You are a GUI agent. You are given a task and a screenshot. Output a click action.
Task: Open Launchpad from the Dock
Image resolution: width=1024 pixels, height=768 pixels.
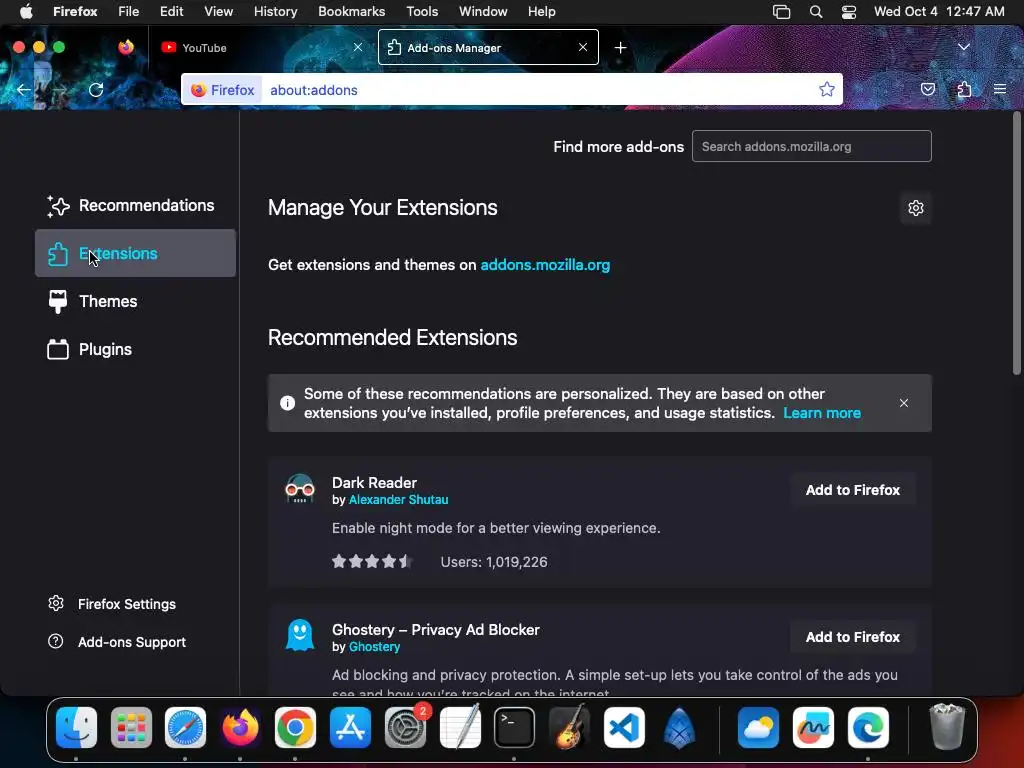pos(131,728)
